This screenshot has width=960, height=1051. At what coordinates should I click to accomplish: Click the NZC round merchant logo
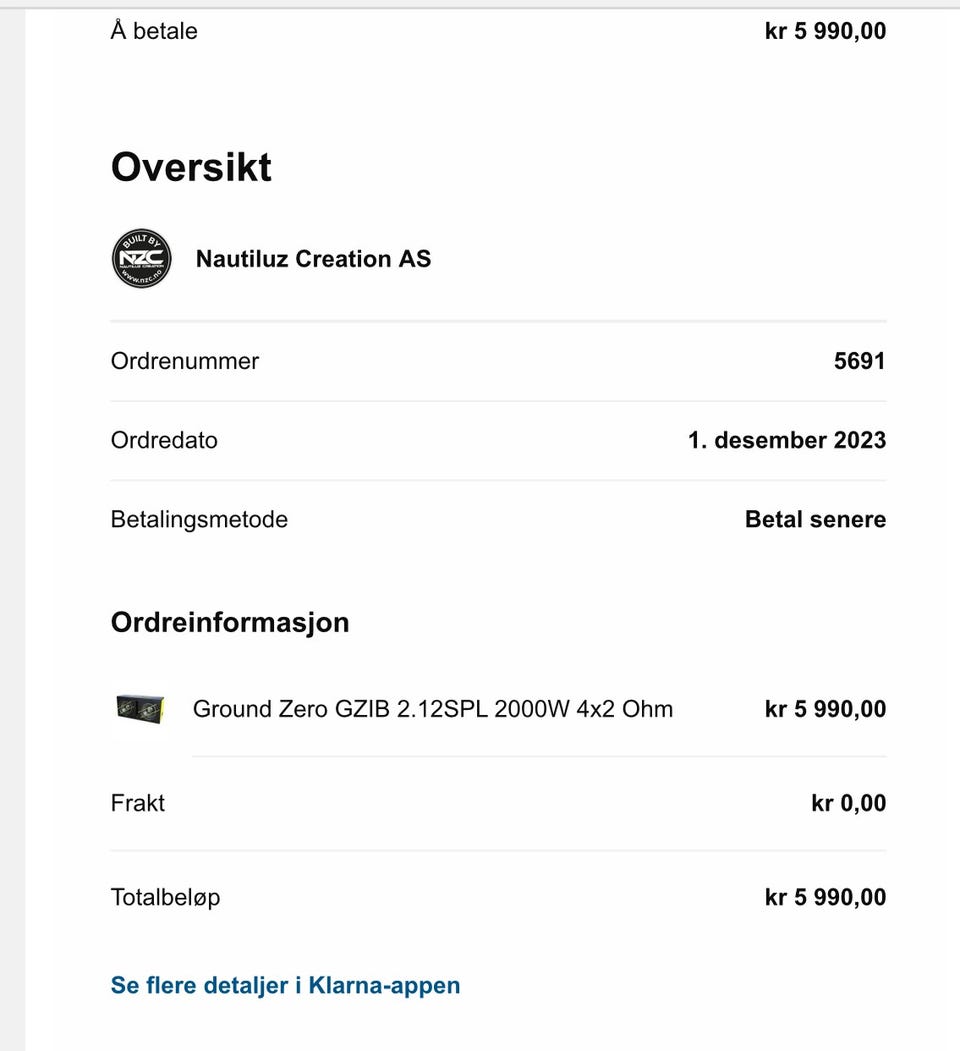pos(141,259)
